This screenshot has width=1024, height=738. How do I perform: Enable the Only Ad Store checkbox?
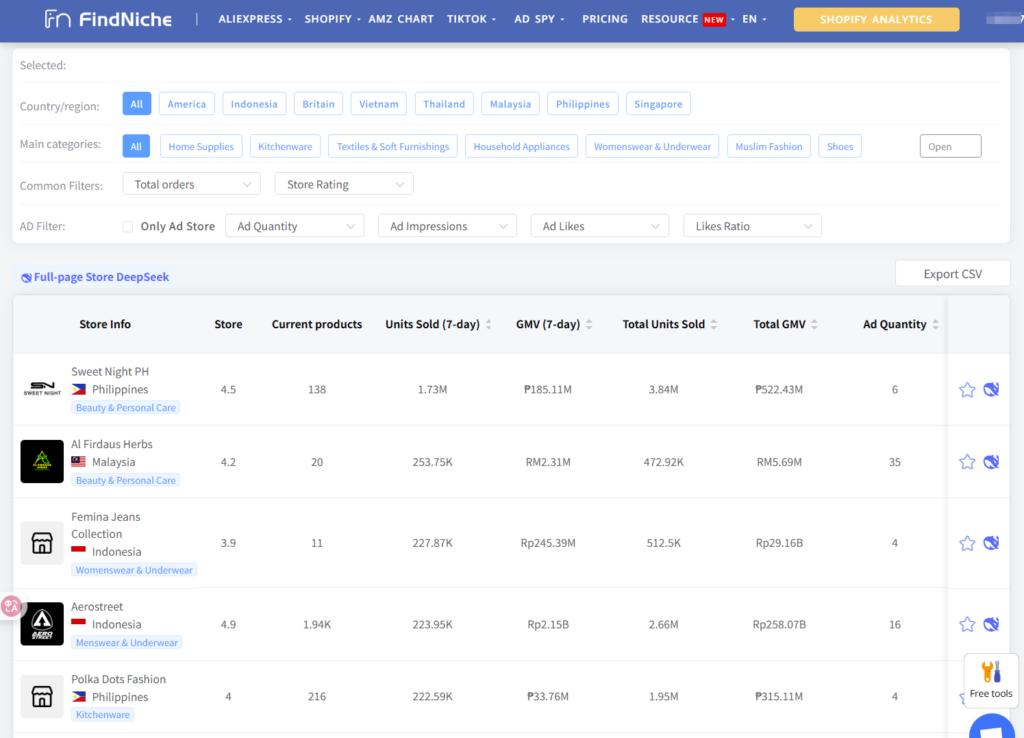coord(128,227)
